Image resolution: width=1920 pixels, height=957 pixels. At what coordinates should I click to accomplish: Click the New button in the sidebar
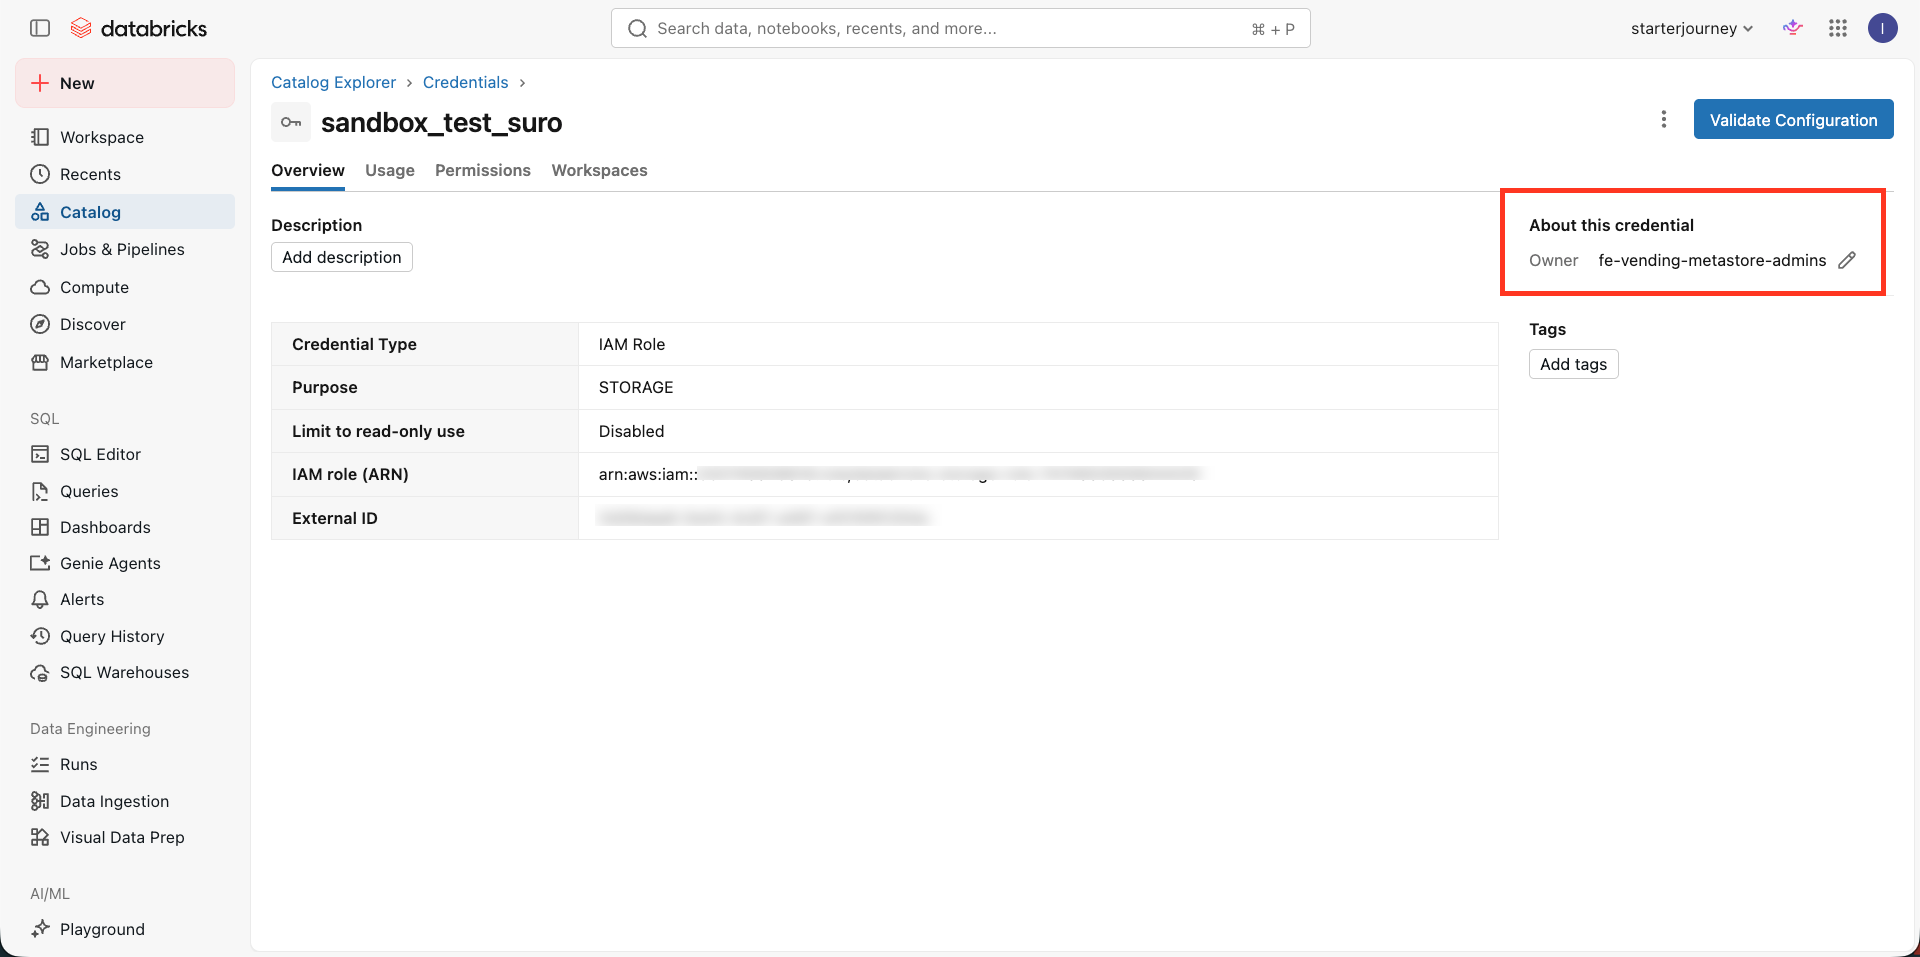(x=125, y=83)
